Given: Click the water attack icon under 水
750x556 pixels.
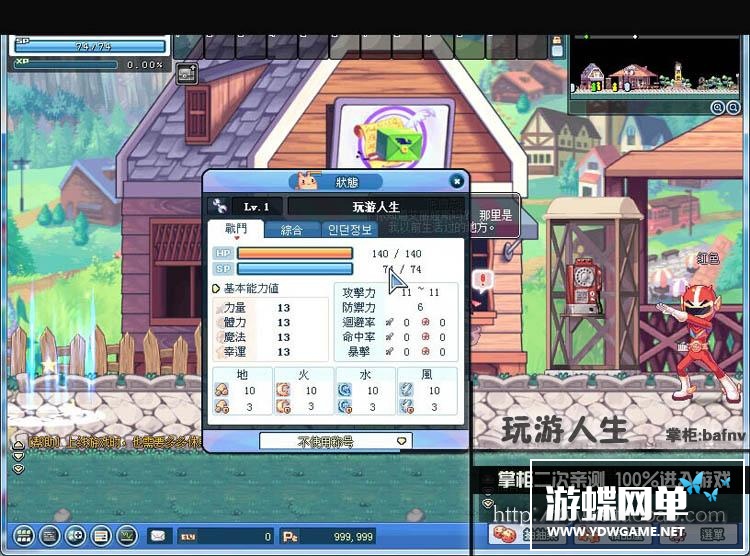Looking at the screenshot, I should tap(344, 390).
